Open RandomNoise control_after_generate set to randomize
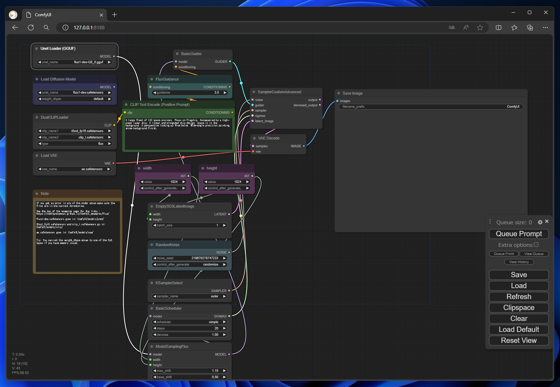Screen dimensions: 560x387 (190, 265)
